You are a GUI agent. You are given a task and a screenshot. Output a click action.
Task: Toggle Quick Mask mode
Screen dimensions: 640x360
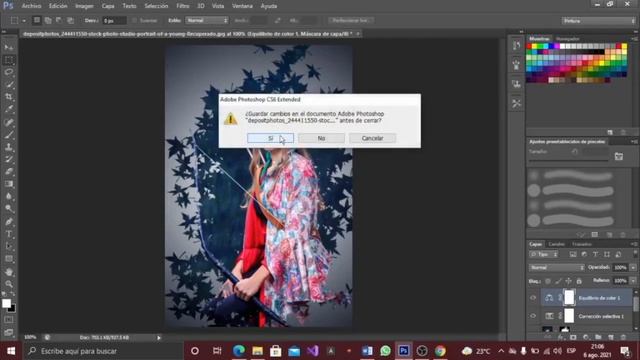tap(9, 320)
